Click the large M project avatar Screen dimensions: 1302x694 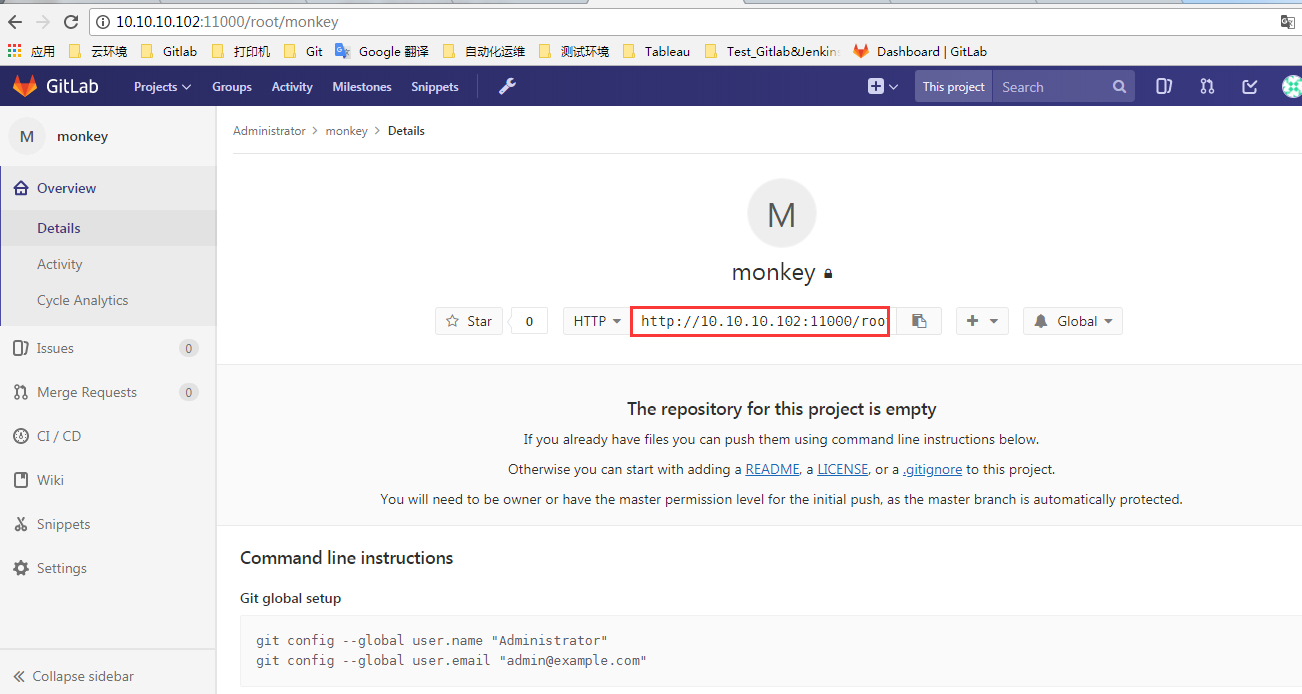coord(782,214)
